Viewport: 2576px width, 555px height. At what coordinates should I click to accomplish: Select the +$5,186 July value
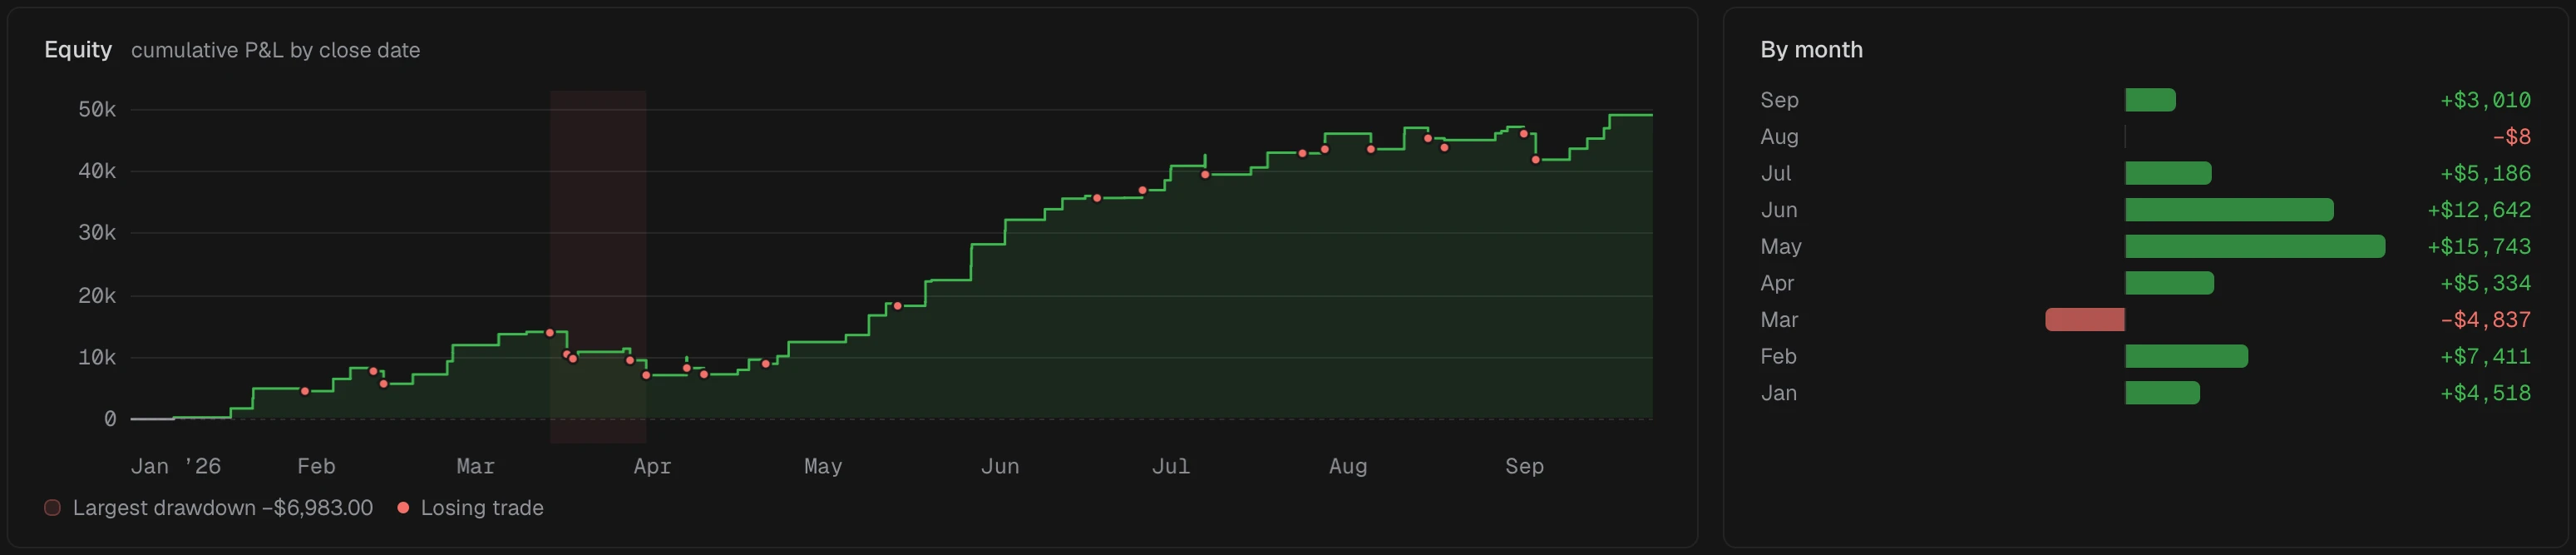coord(2485,173)
